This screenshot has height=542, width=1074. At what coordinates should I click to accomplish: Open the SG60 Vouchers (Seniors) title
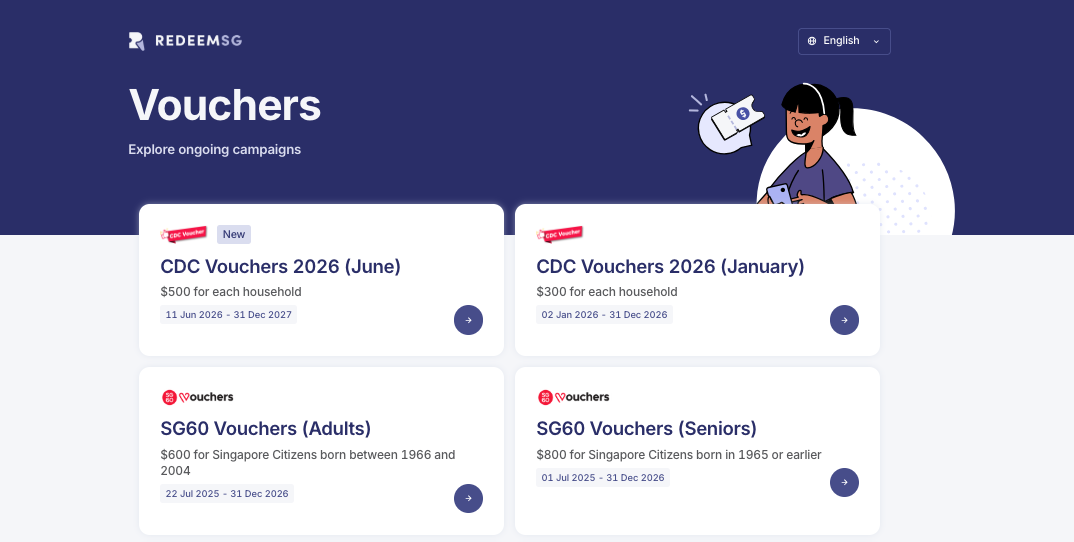click(x=647, y=428)
